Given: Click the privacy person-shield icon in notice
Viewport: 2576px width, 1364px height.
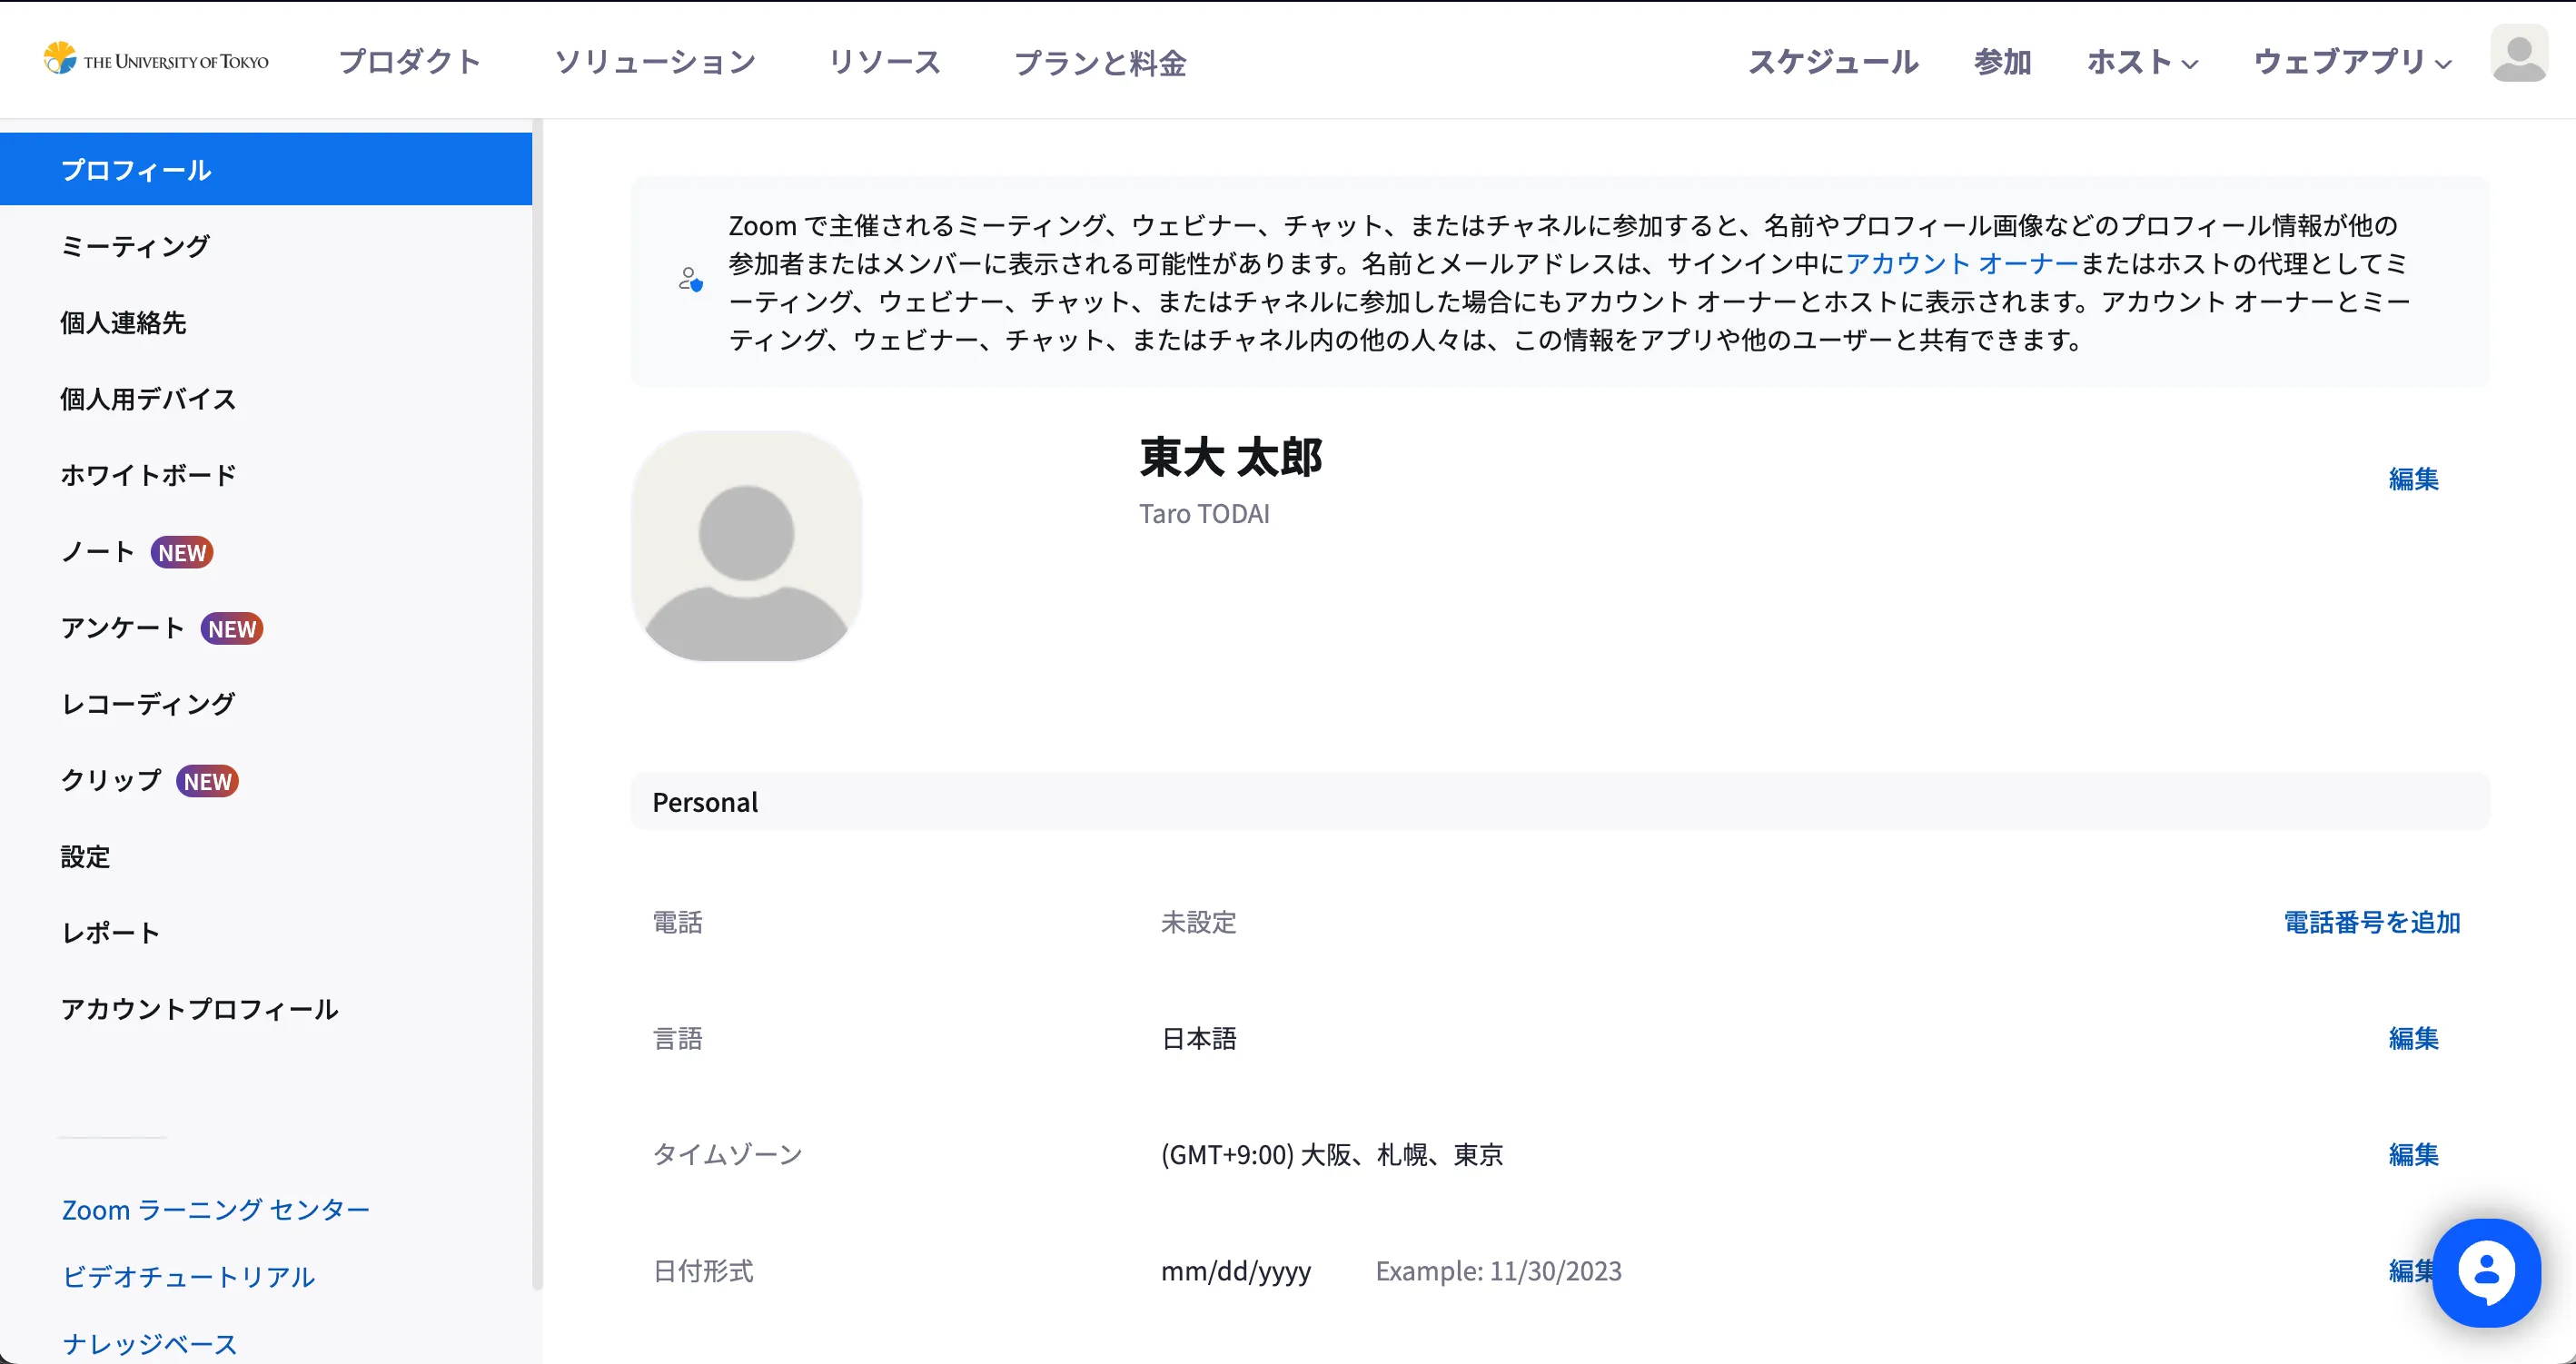Looking at the screenshot, I should (x=690, y=280).
